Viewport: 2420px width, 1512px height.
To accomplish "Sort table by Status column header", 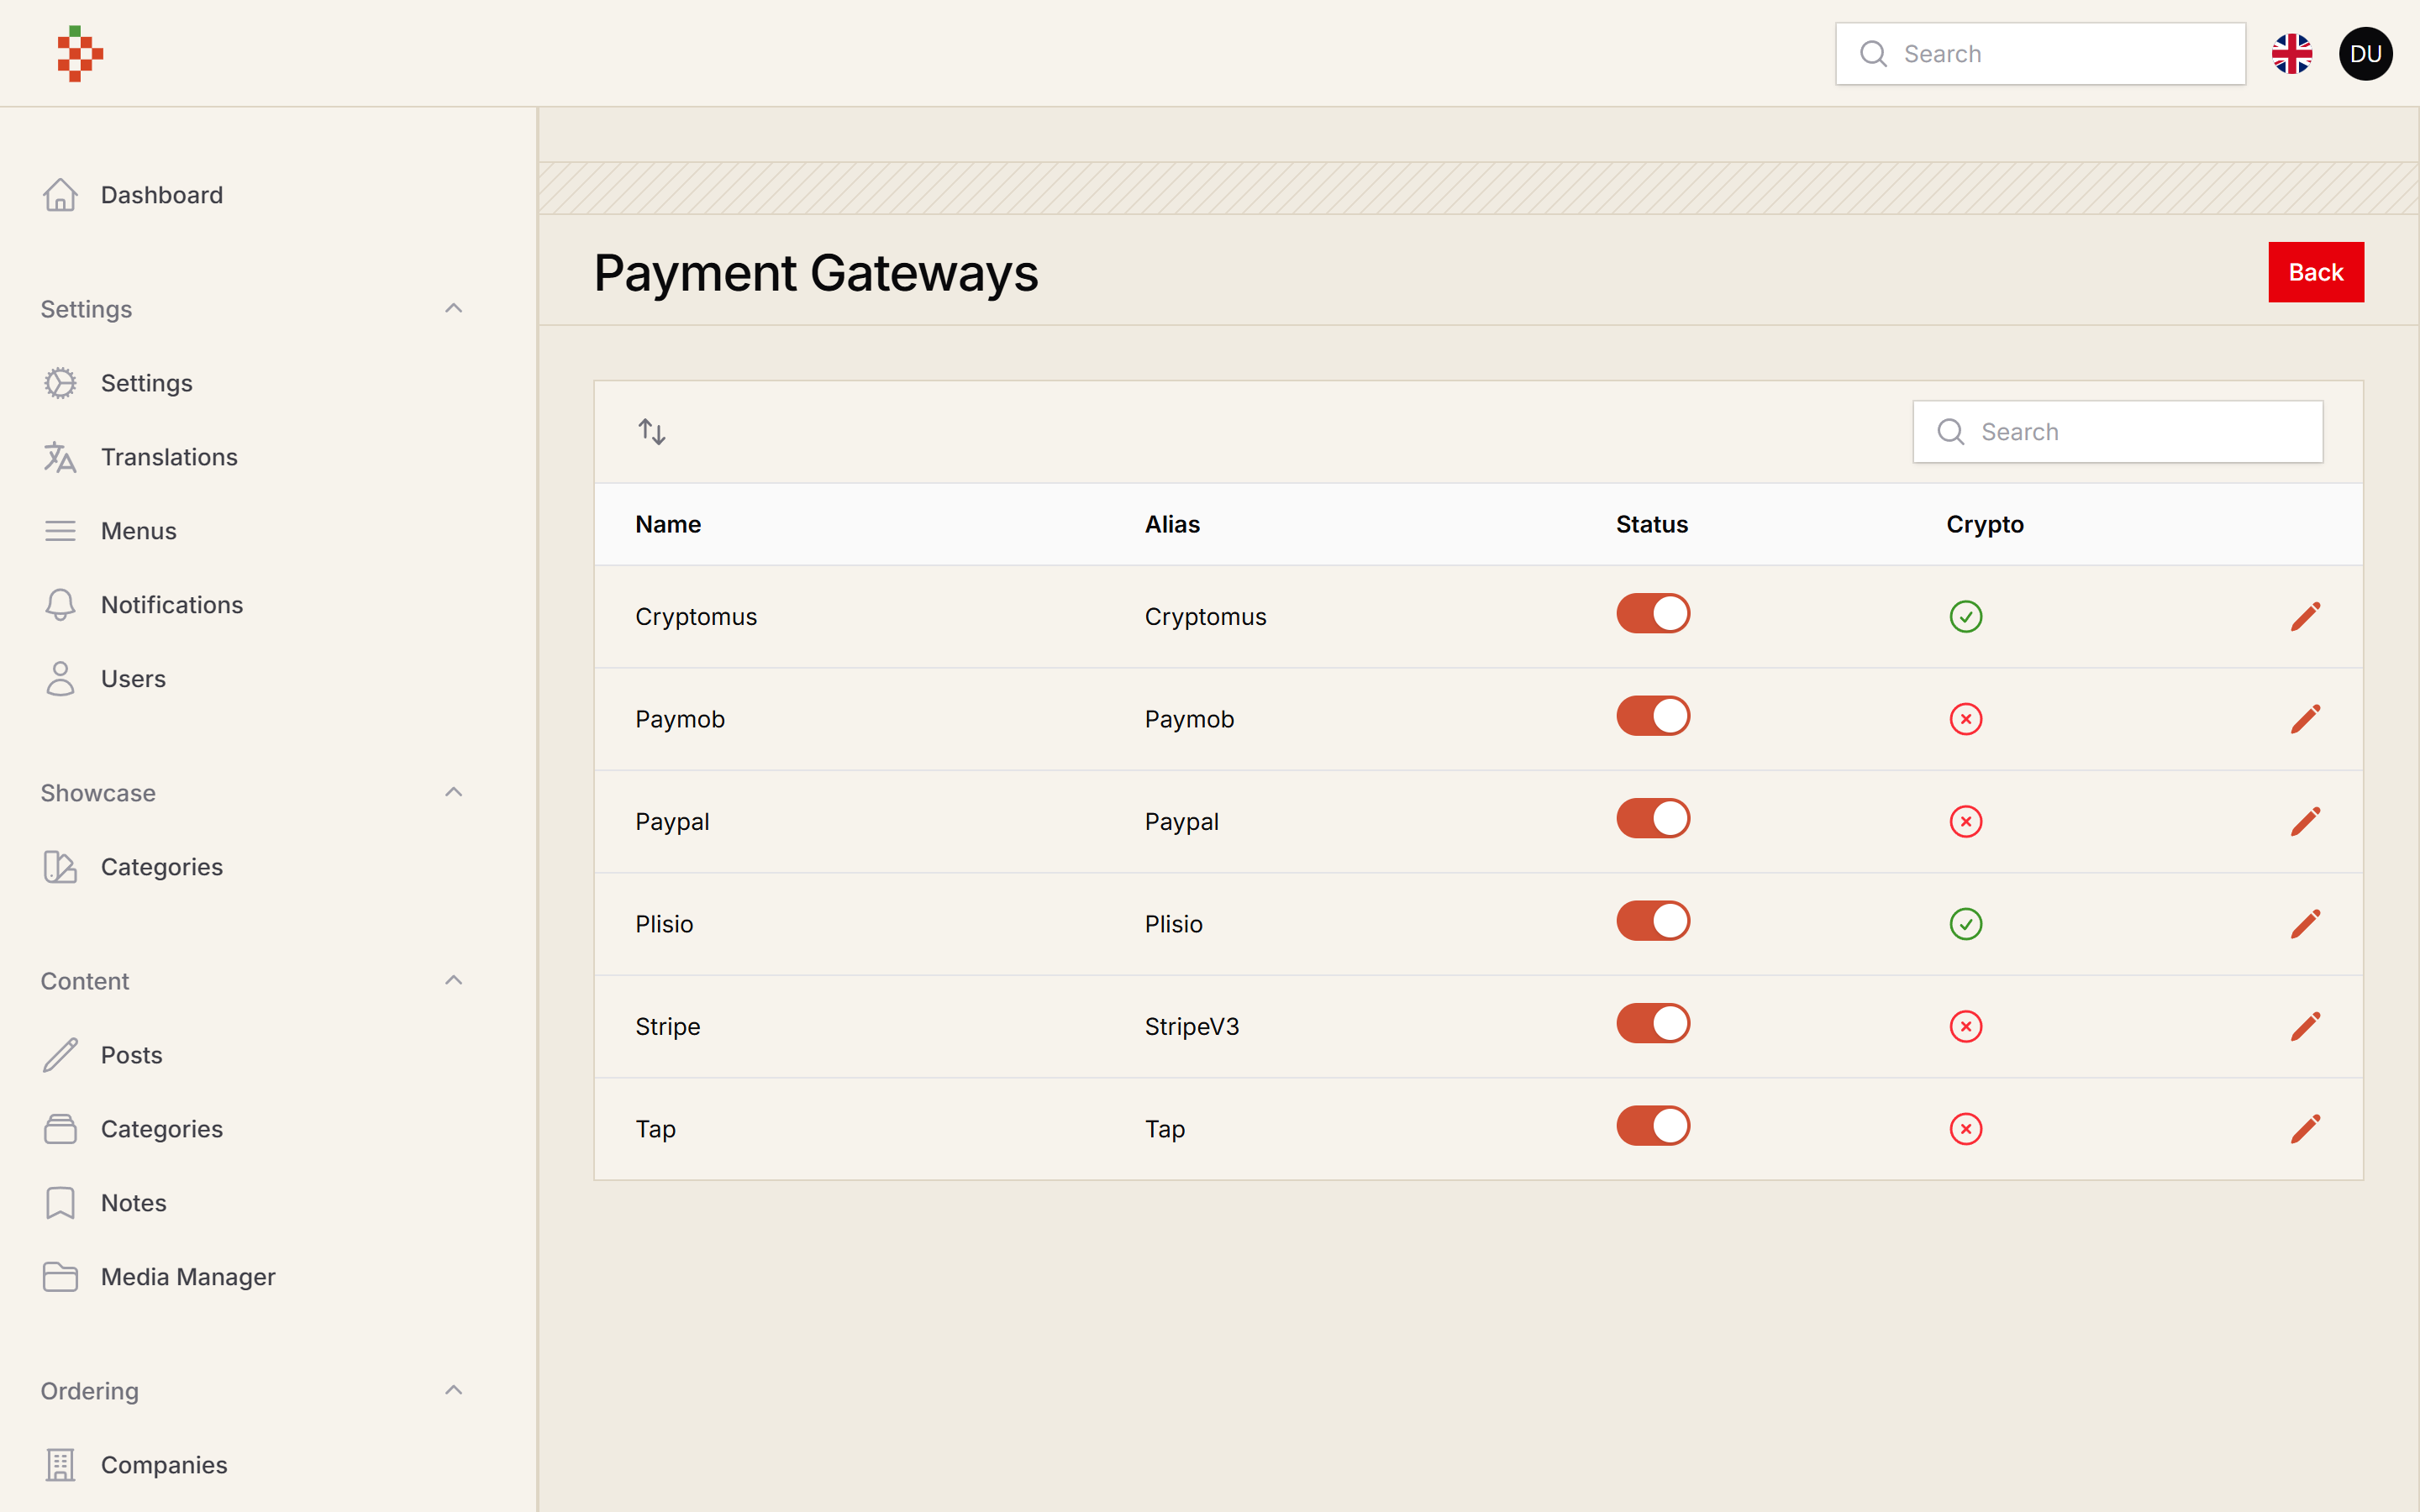I will (x=1652, y=524).
